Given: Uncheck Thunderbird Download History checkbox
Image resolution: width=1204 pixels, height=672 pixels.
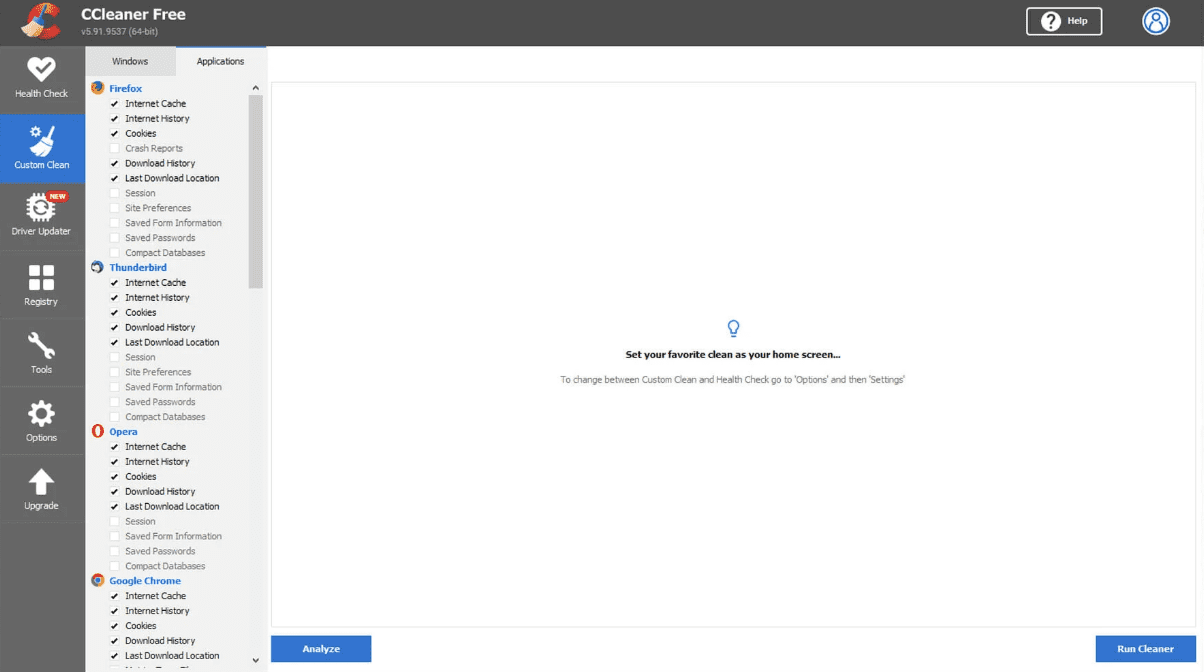Looking at the screenshot, I should (115, 327).
